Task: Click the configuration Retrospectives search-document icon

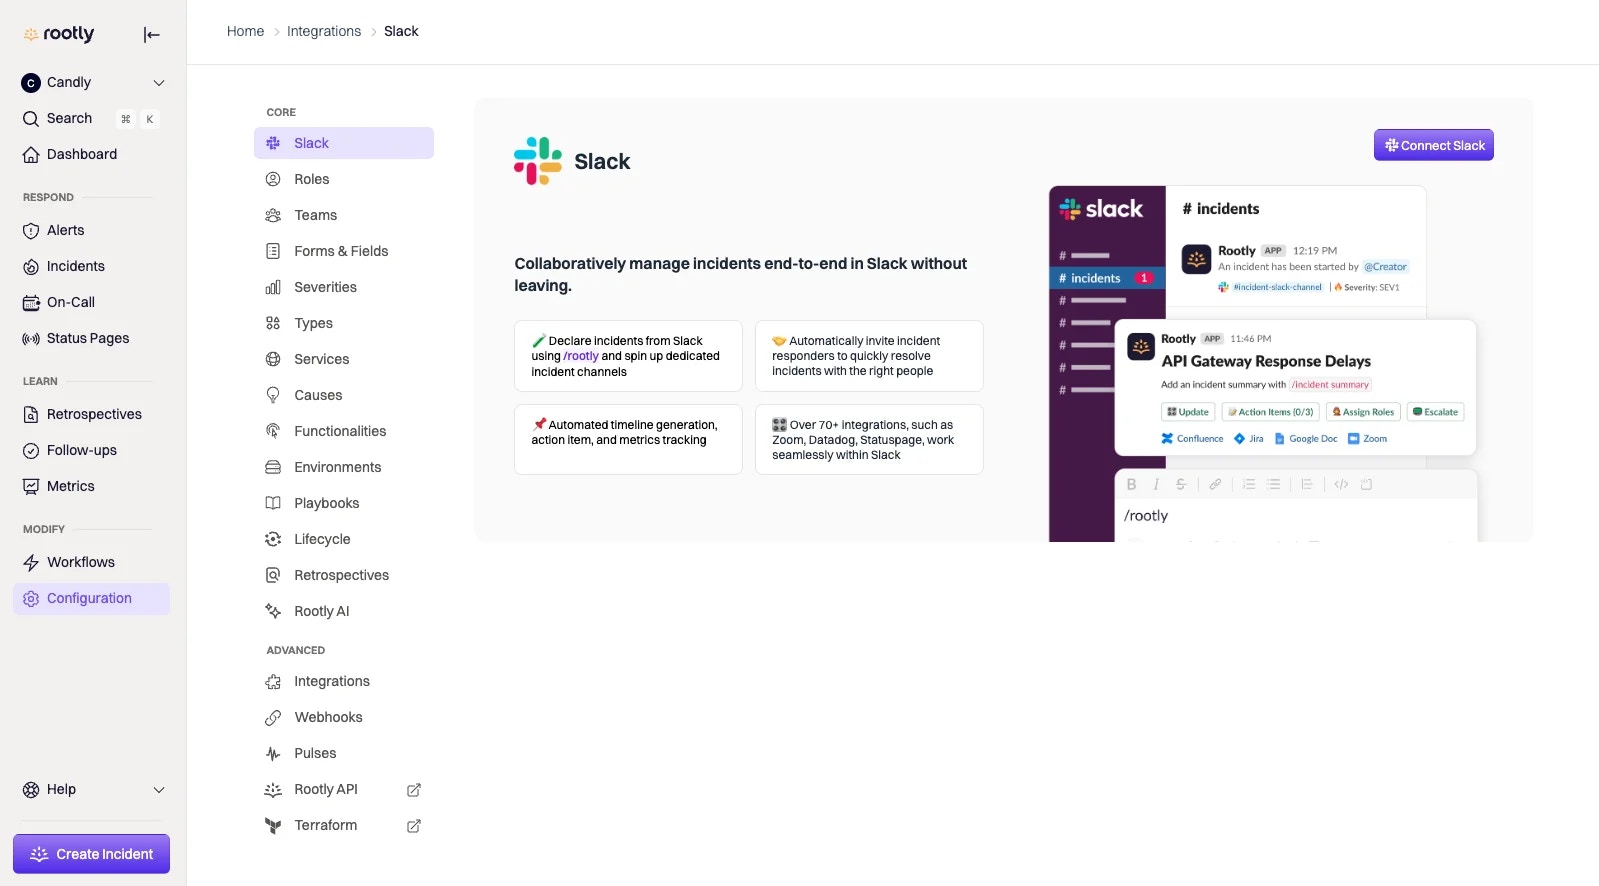Action: [273, 575]
